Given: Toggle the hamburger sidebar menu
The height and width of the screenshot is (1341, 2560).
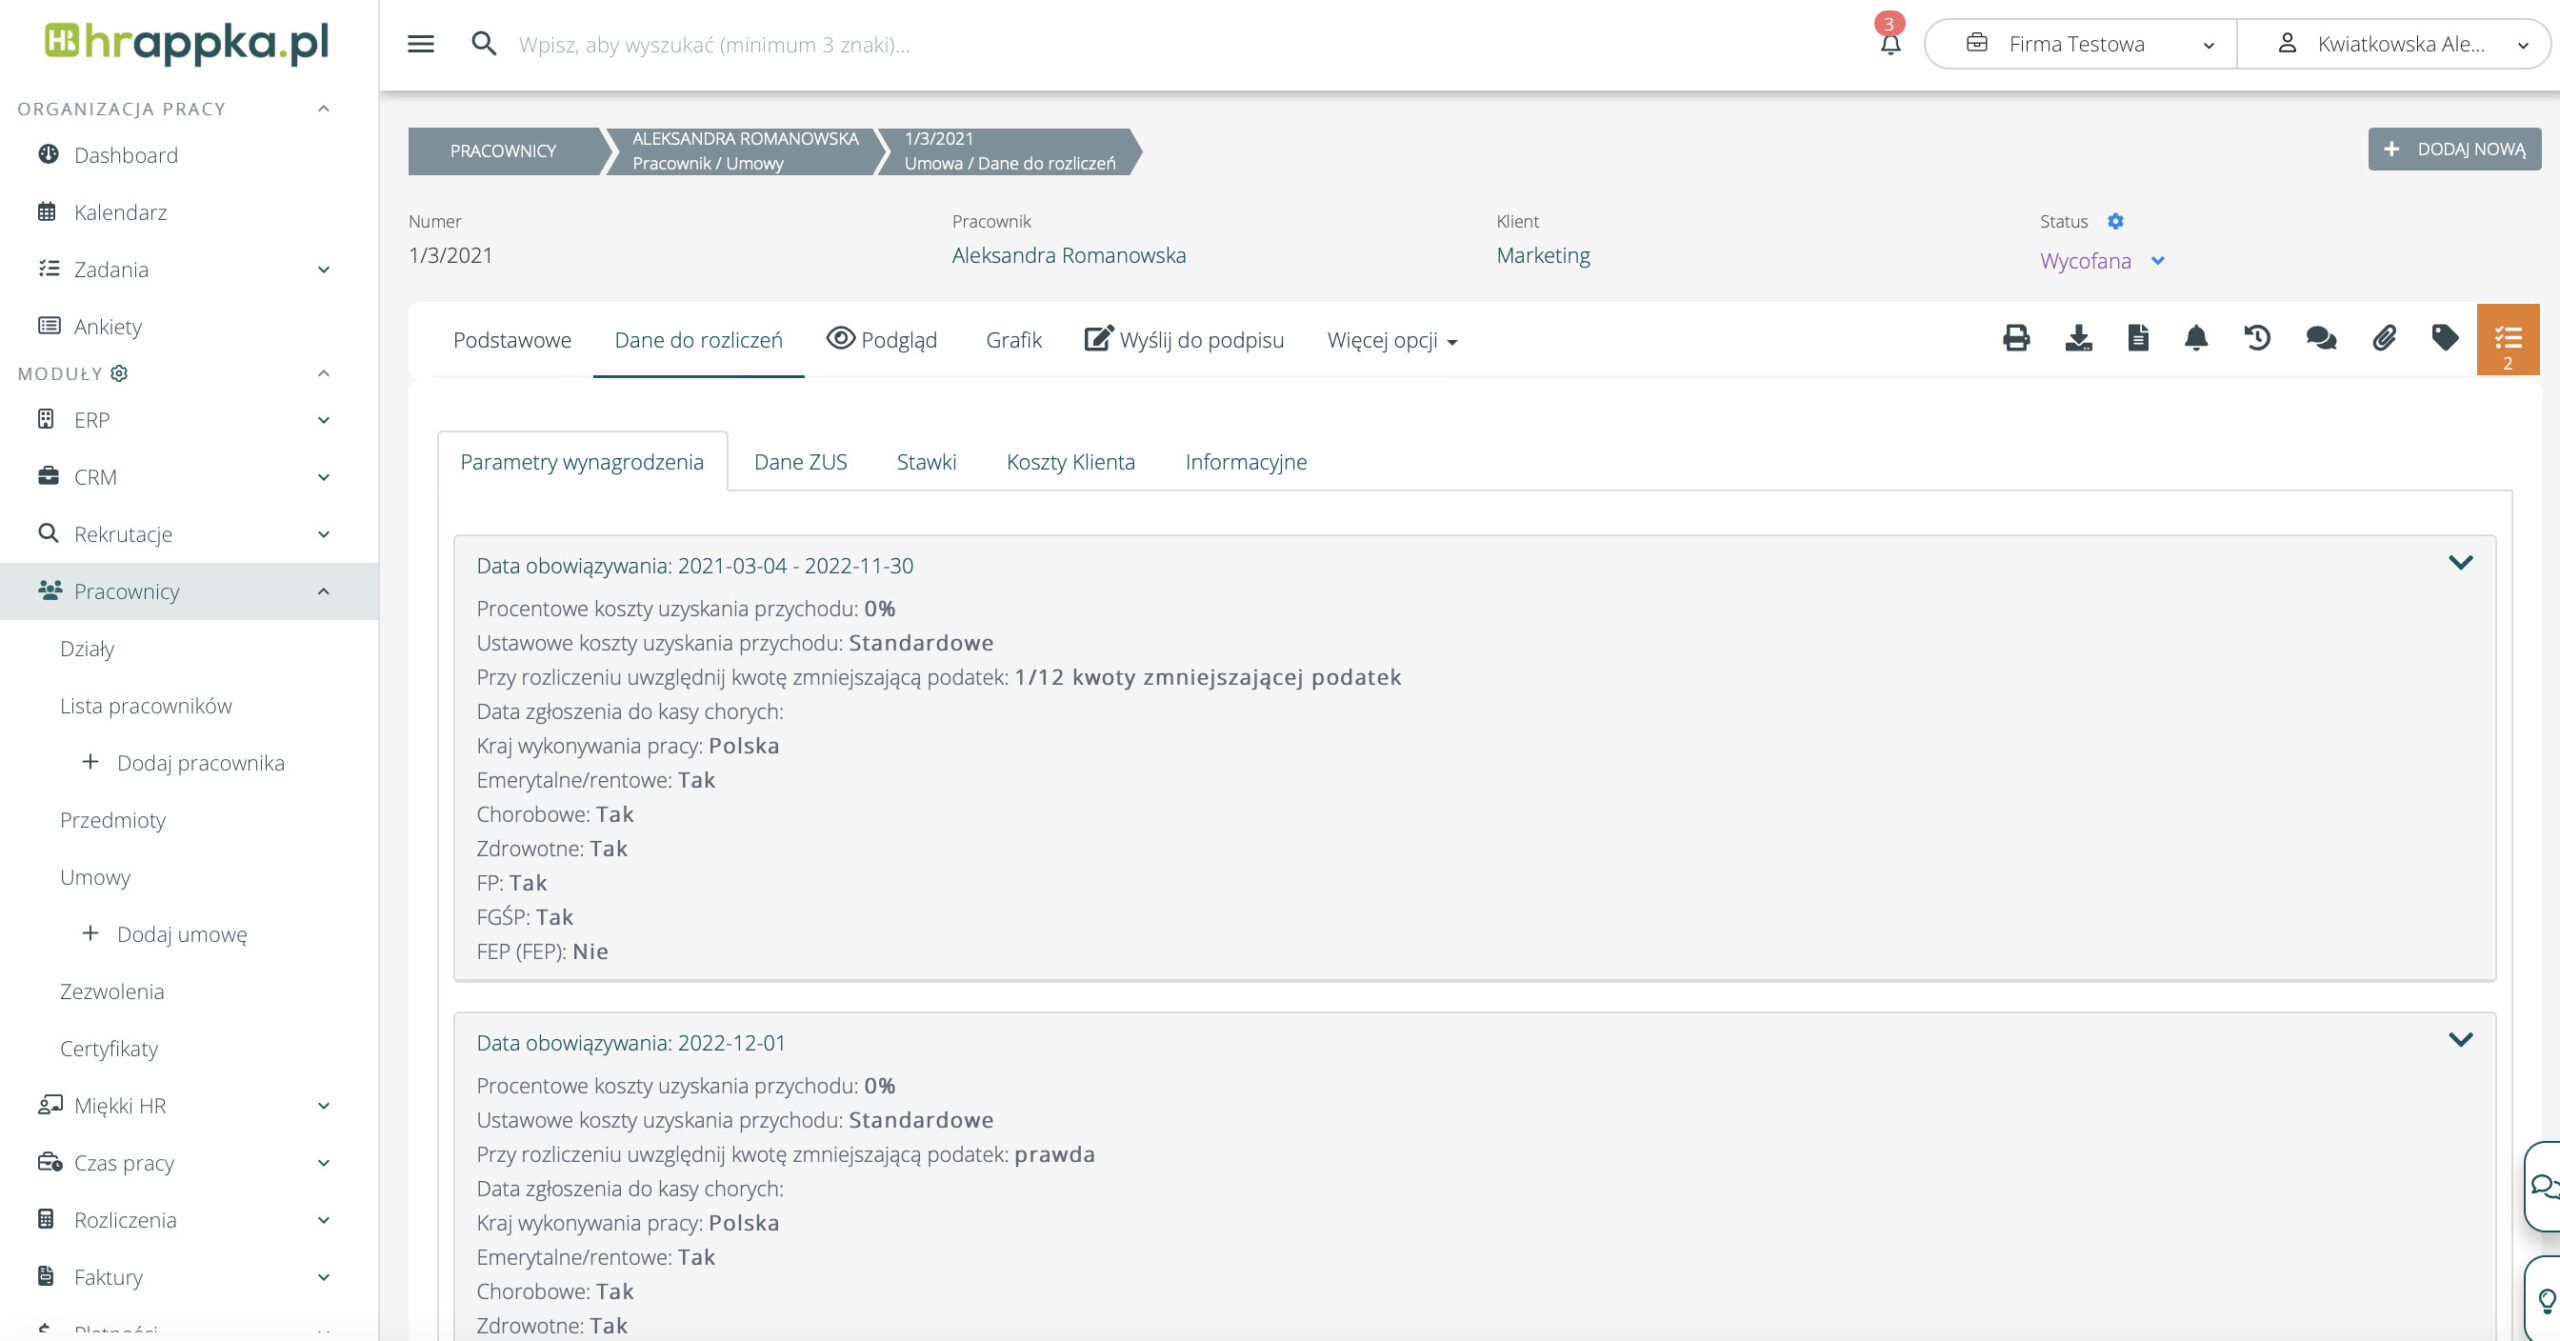Looking at the screenshot, I should coord(421,44).
